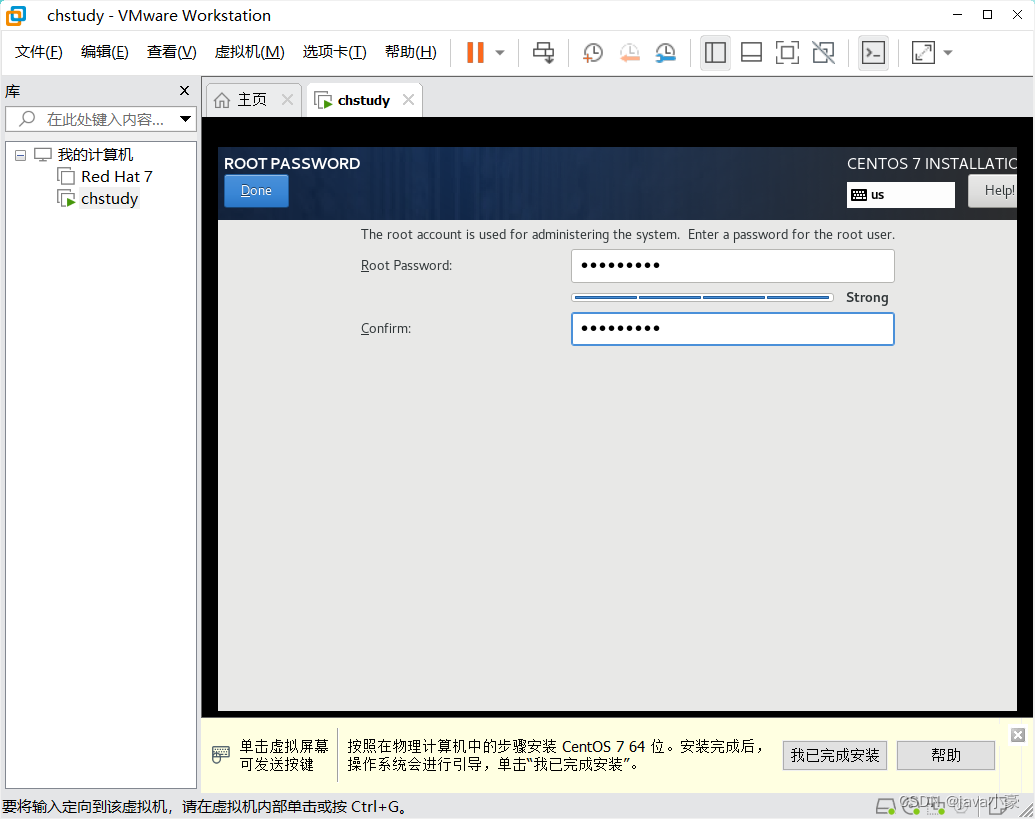Screen dimensions: 1035x819
Task: Click the Unity mode icon
Action: (x=823, y=53)
